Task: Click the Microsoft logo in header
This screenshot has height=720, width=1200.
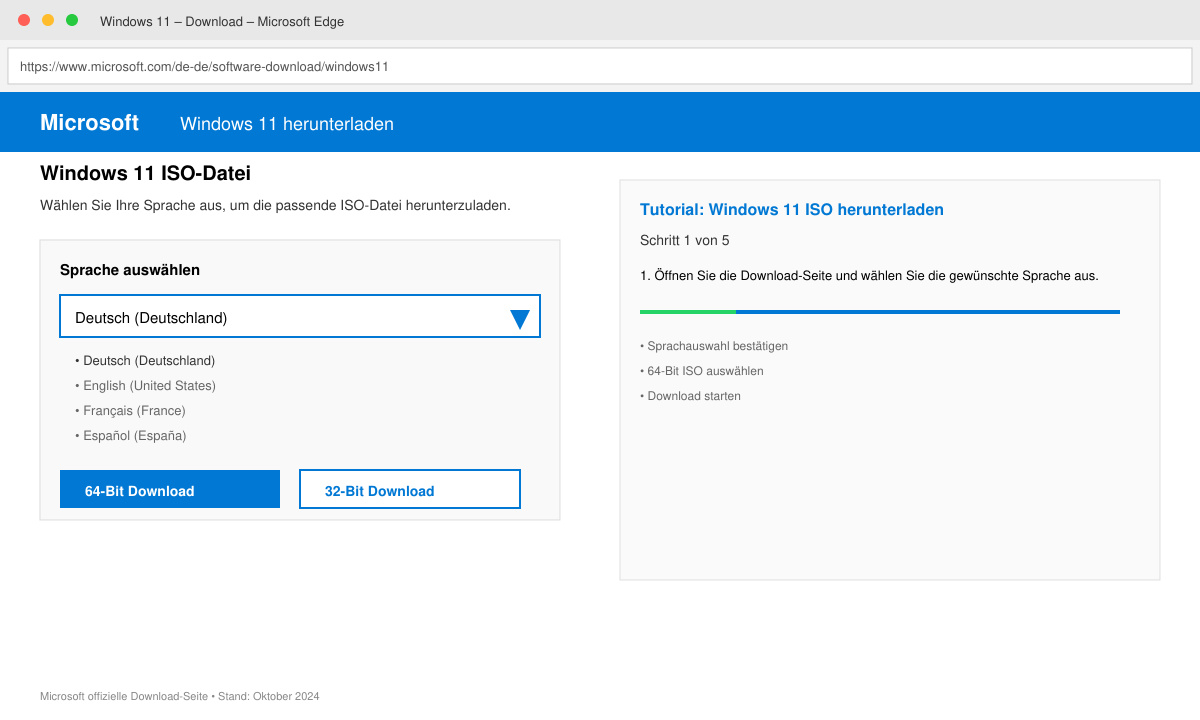Action: point(89,122)
